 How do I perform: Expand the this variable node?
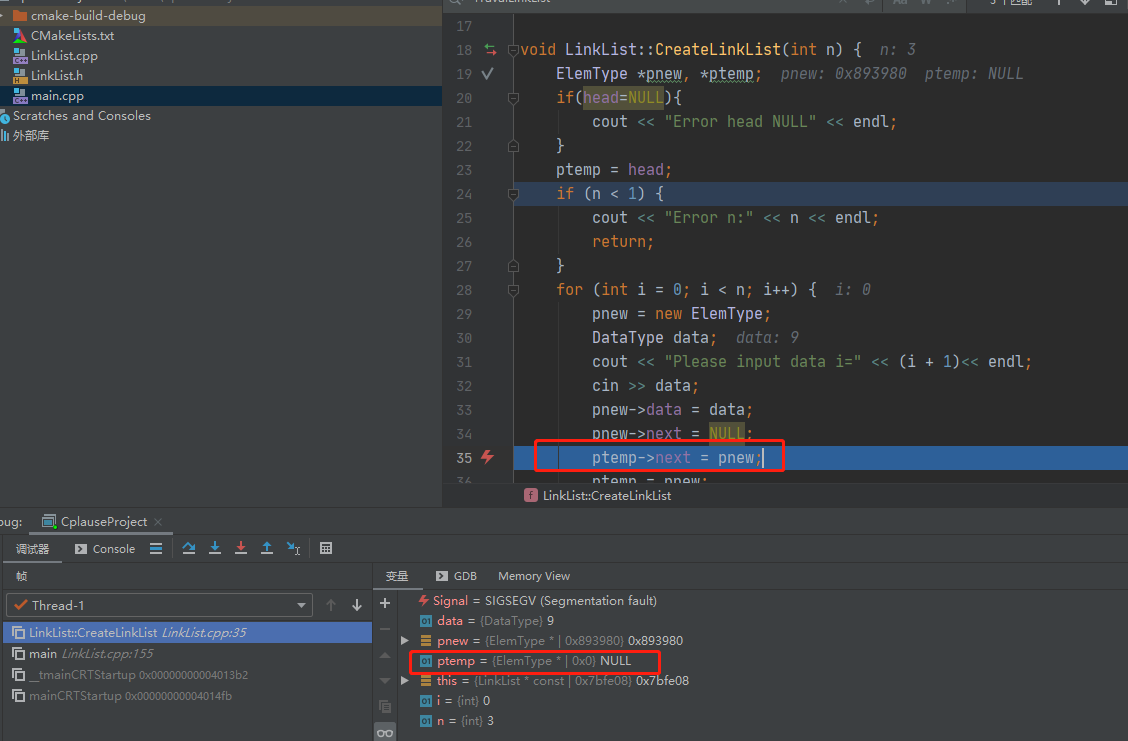[405, 681]
